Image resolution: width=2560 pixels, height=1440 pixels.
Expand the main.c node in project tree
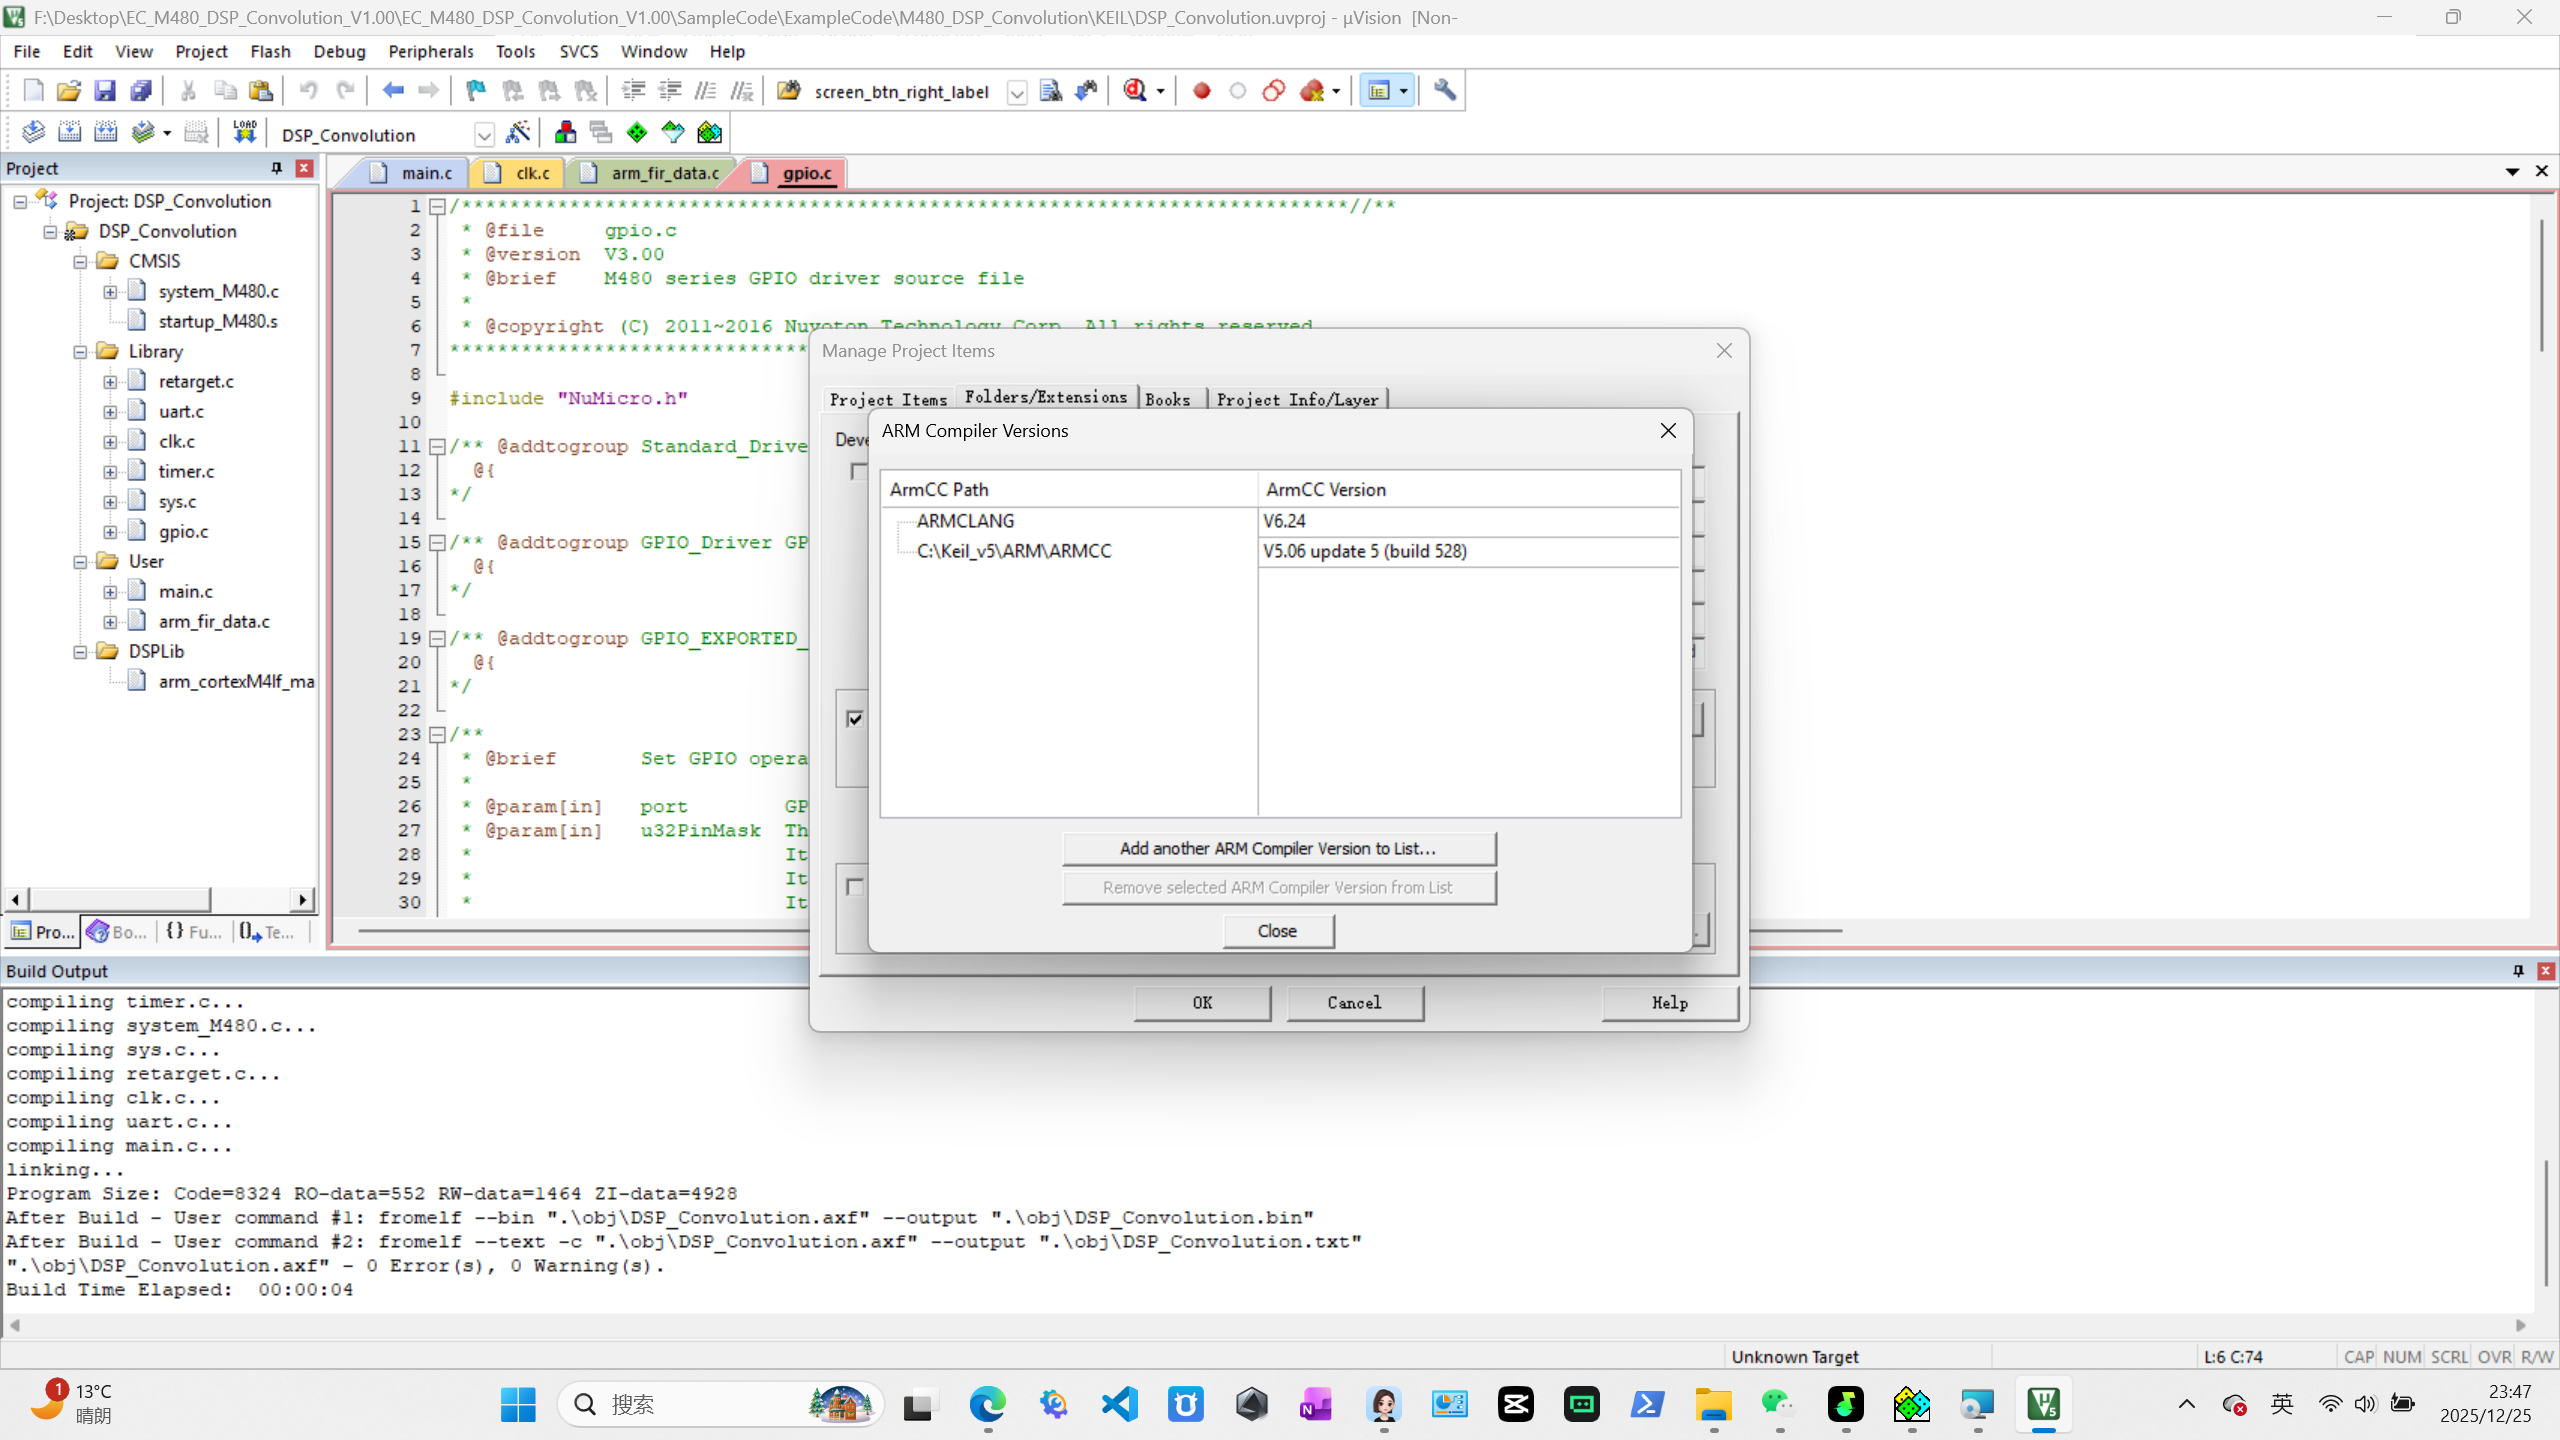pyautogui.click(x=111, y=592)
